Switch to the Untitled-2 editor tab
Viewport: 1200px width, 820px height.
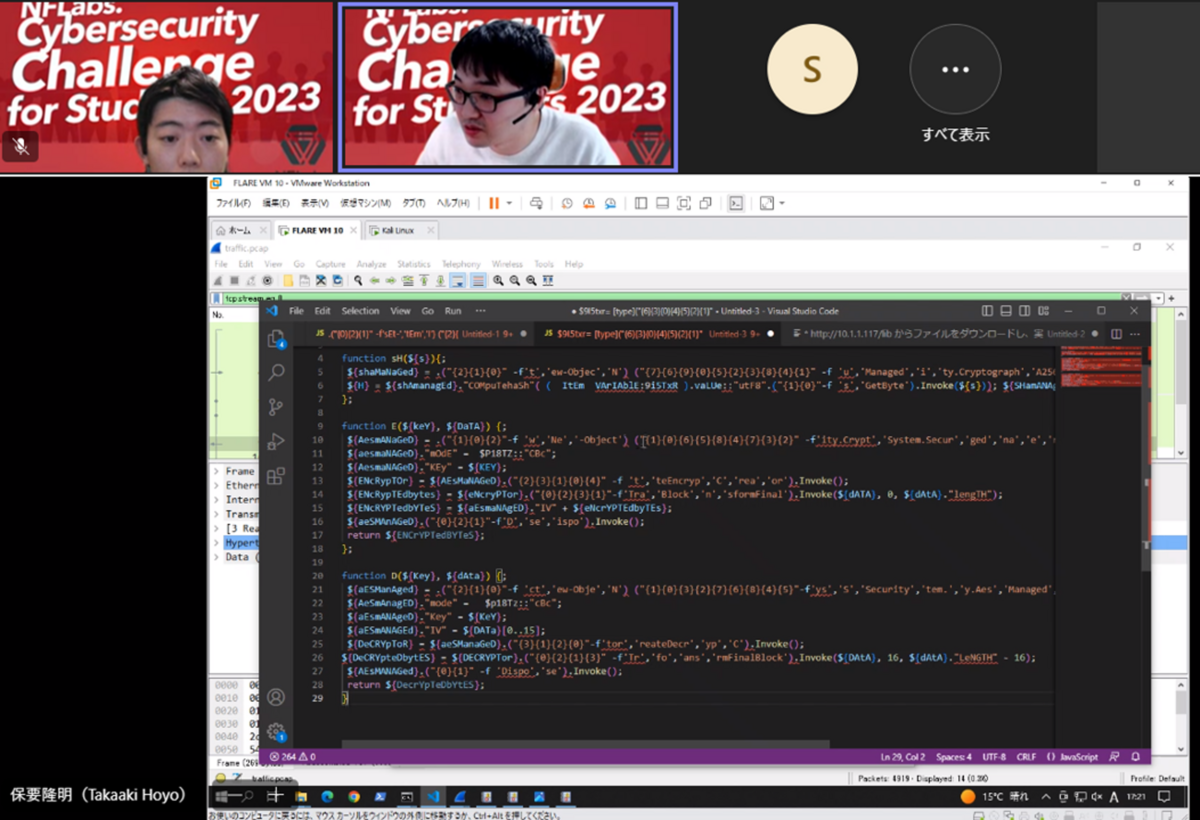940,334
